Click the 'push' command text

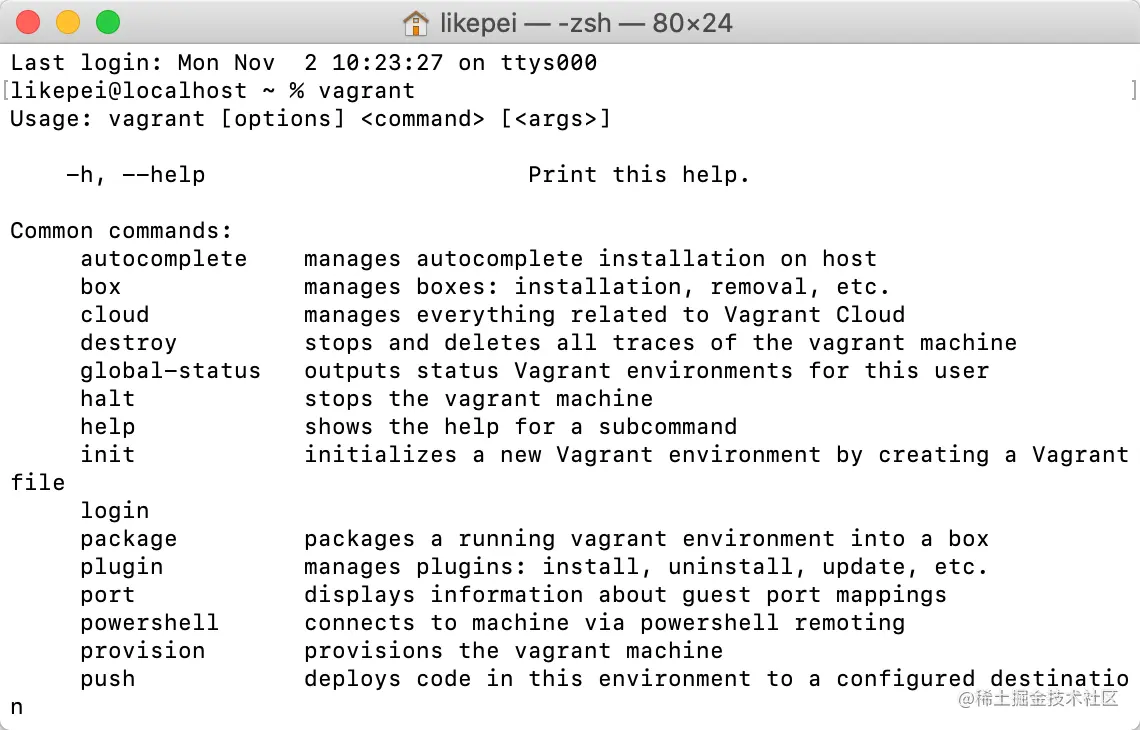108,679
